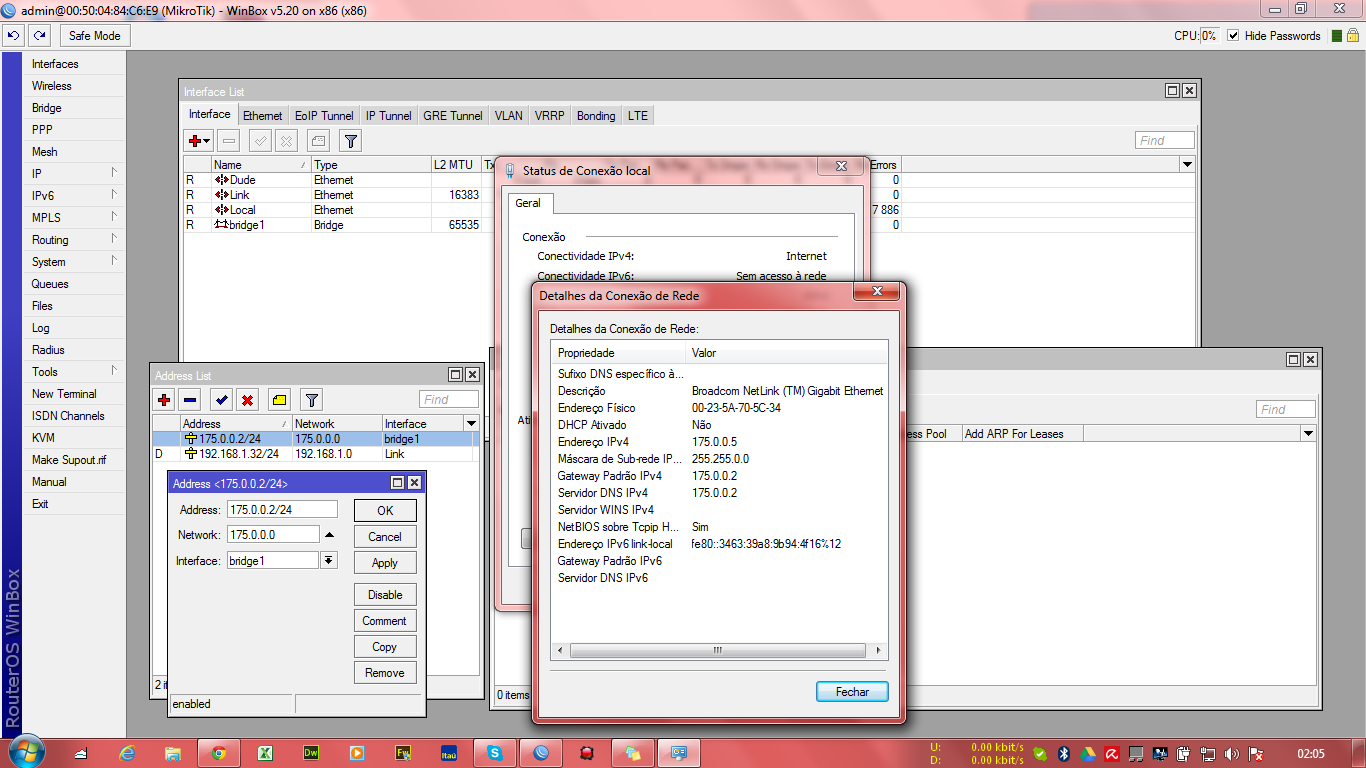Viewport: 1366px width, 768px height.
Task: Collapse the Network field using its up arrow
Action: point(329,535)
